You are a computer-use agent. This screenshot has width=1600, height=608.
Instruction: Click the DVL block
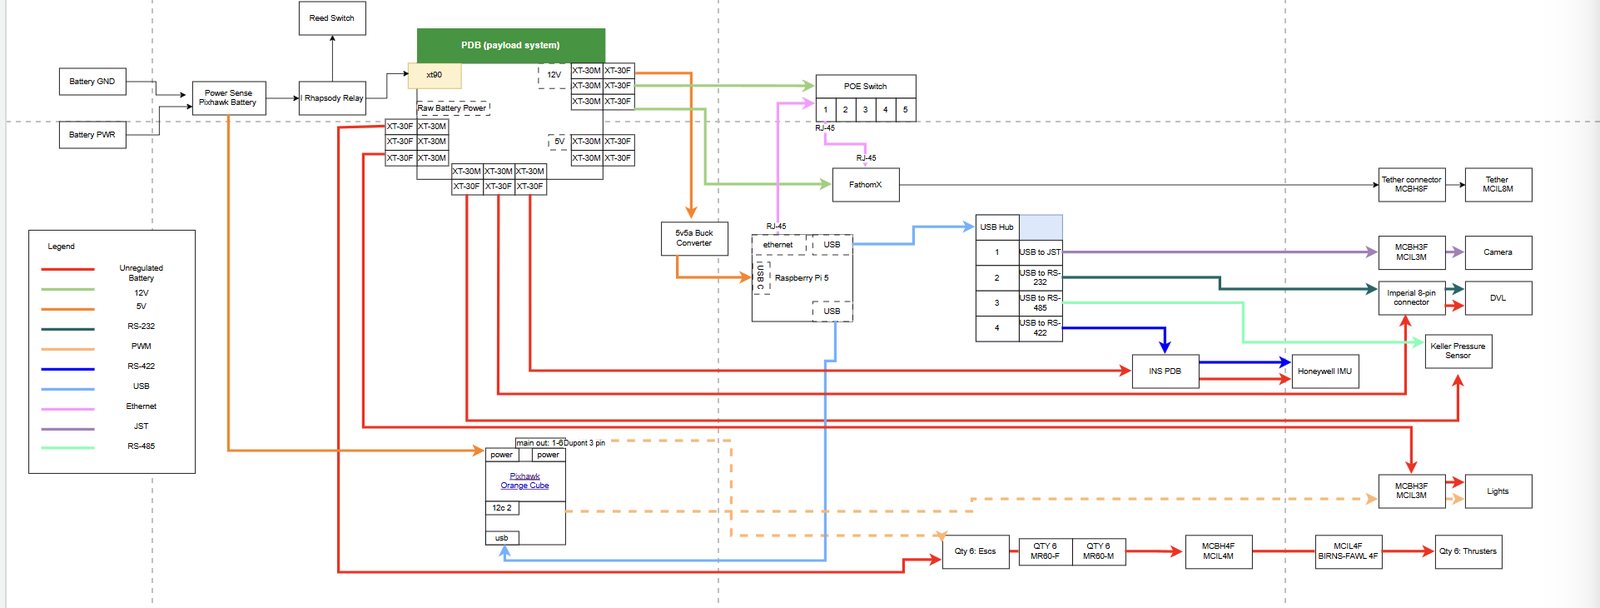pyautogui.click(x=1498, y=298)
